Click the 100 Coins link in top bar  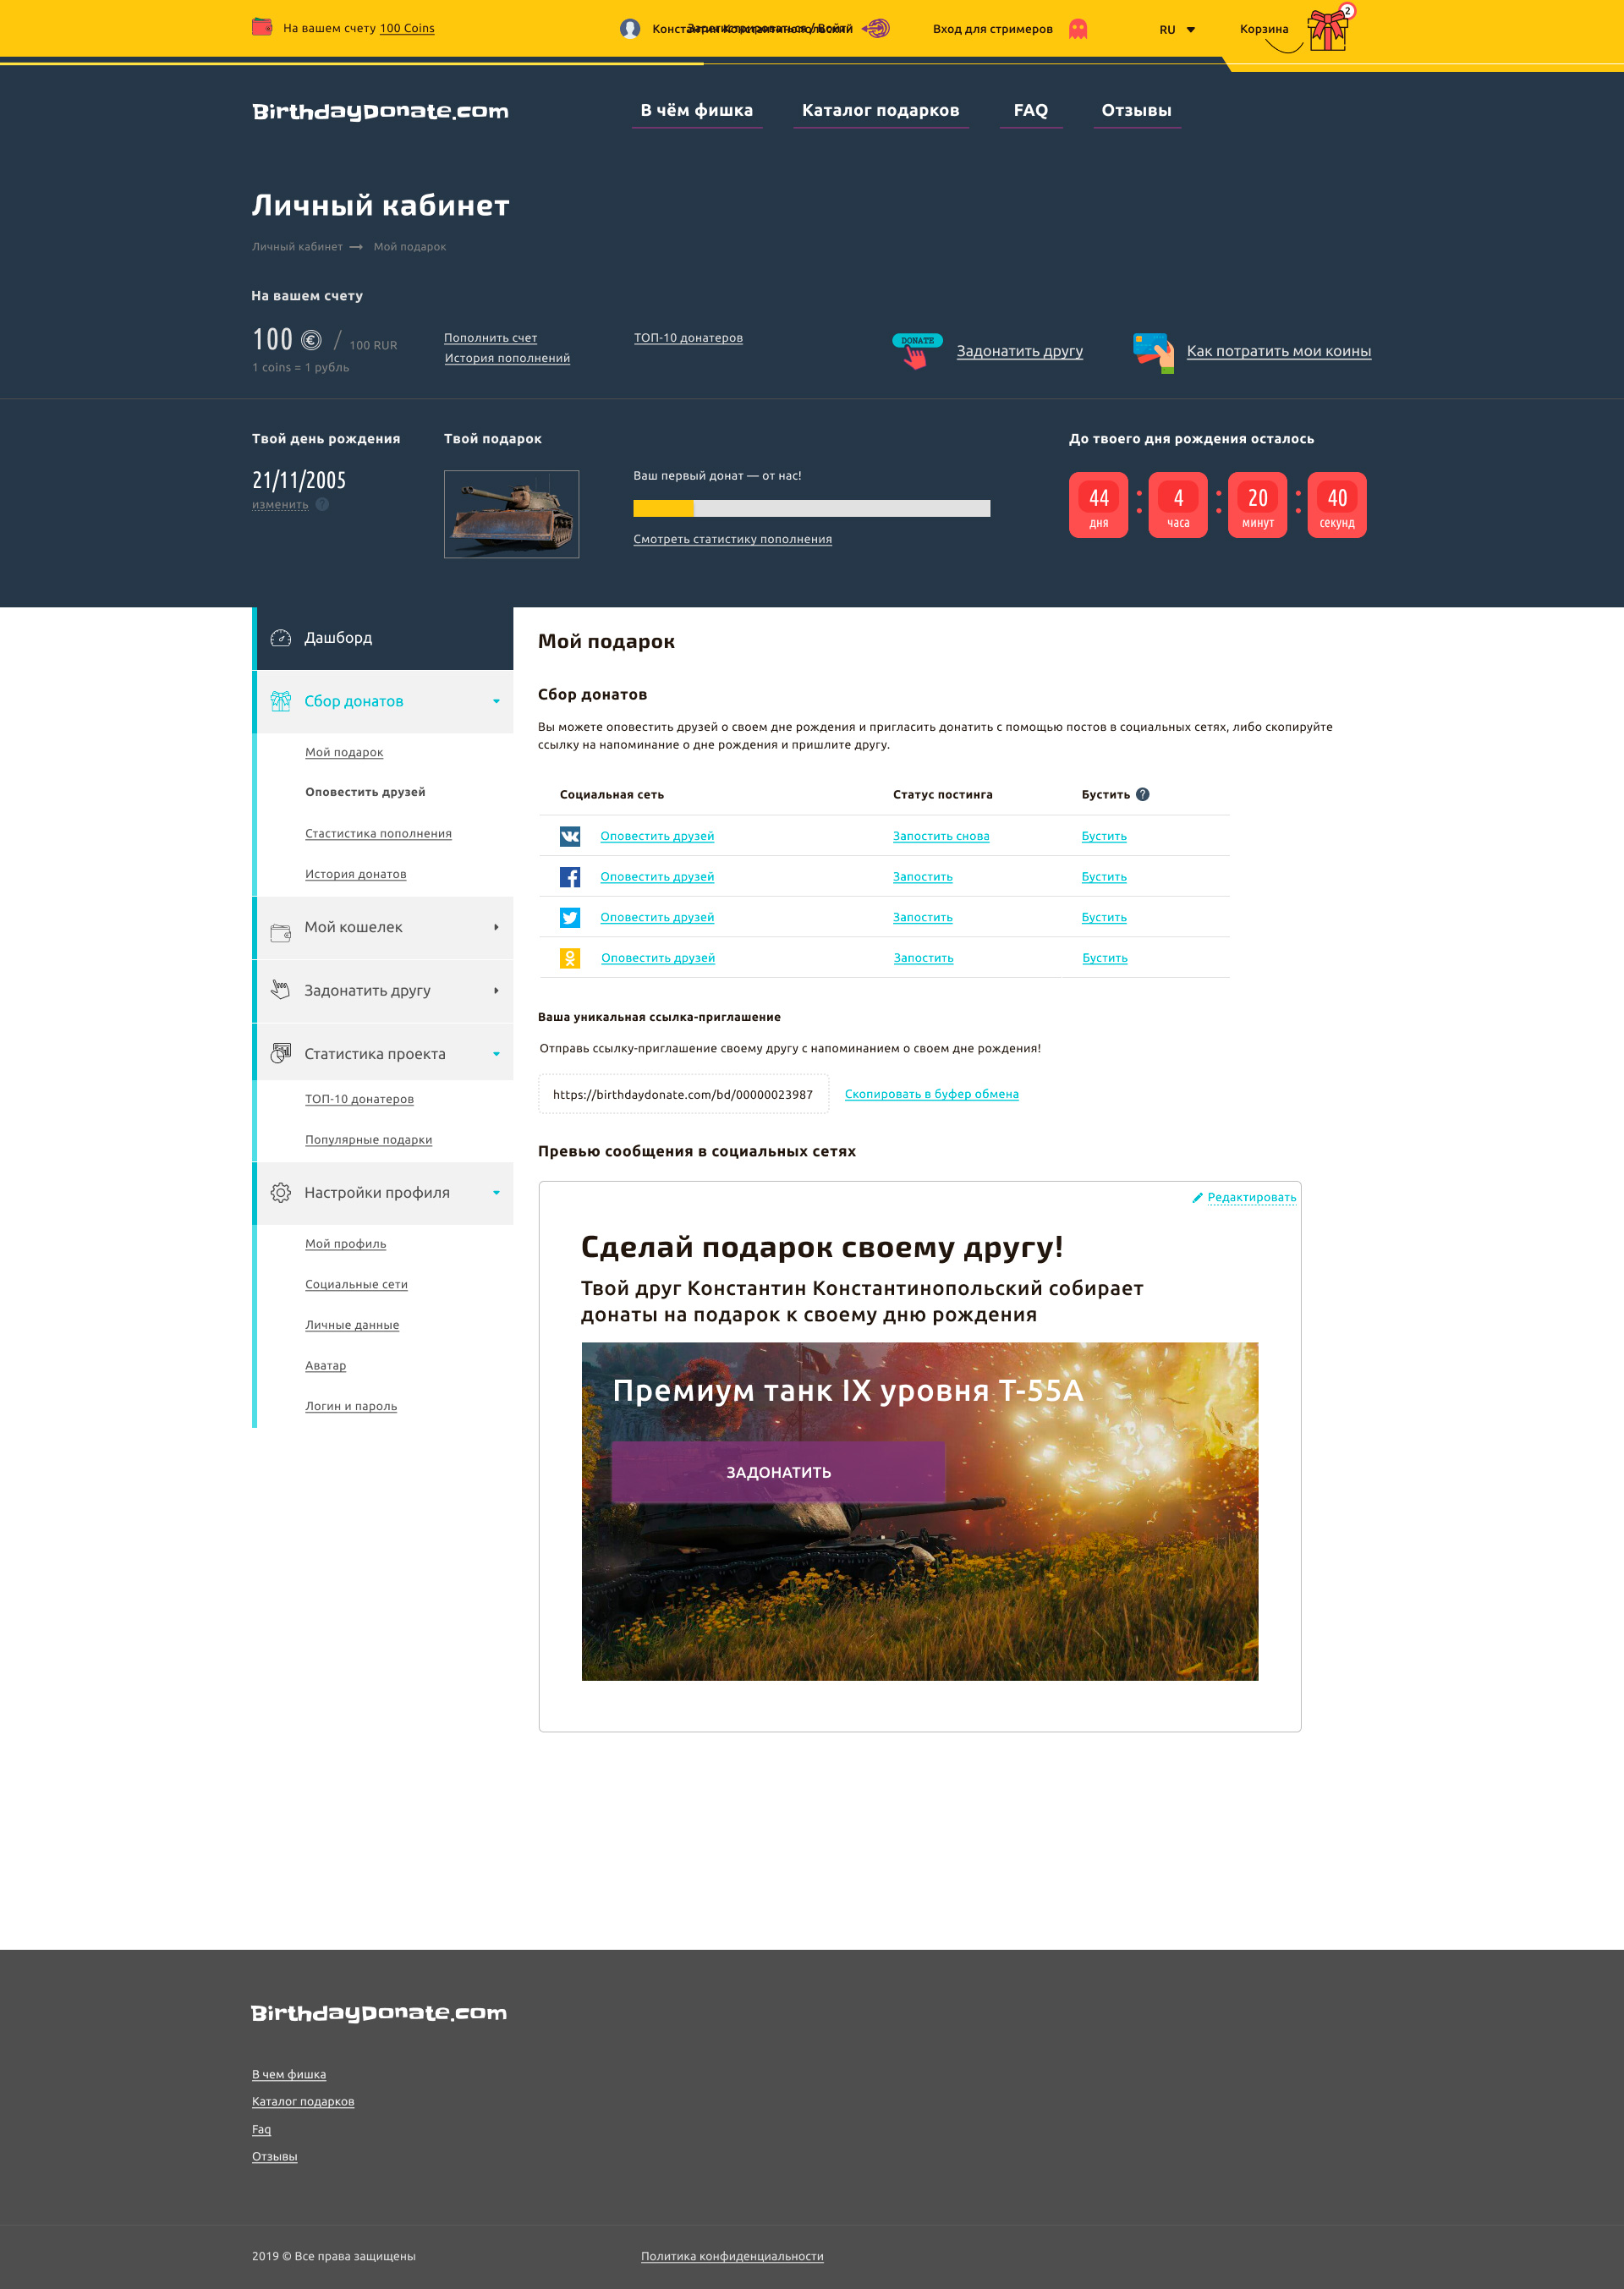click(407, 28)
